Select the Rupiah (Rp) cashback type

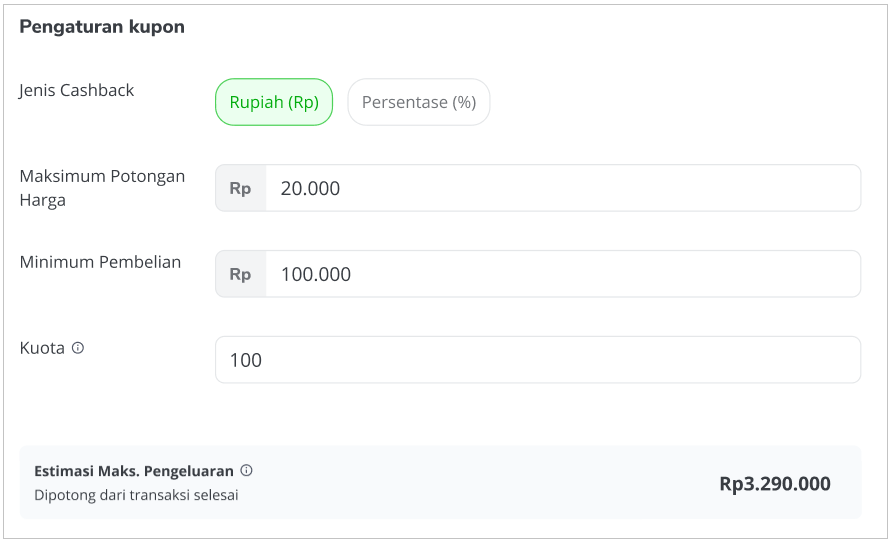click(x=274, y=102)
